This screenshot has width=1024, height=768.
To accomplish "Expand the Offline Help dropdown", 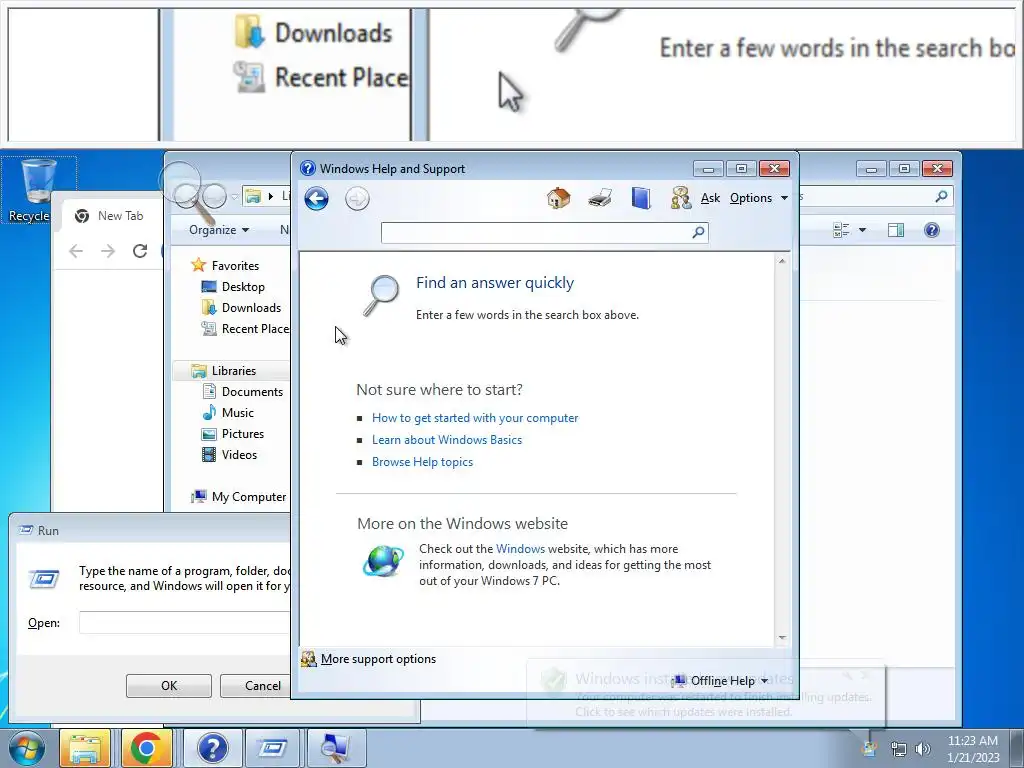I will (x=722, y=680).
